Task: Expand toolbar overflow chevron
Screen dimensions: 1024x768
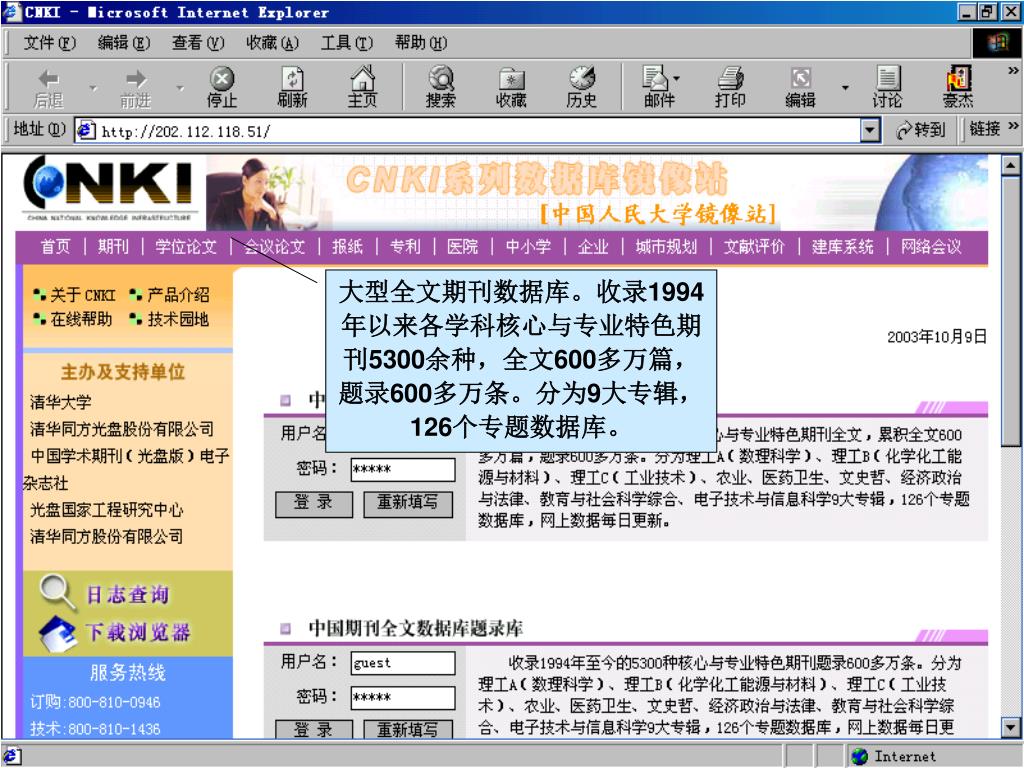Action: pos(1013,70)
